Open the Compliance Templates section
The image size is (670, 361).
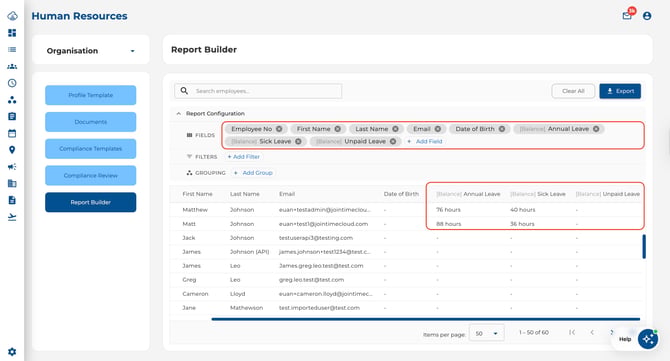(91, 149)
